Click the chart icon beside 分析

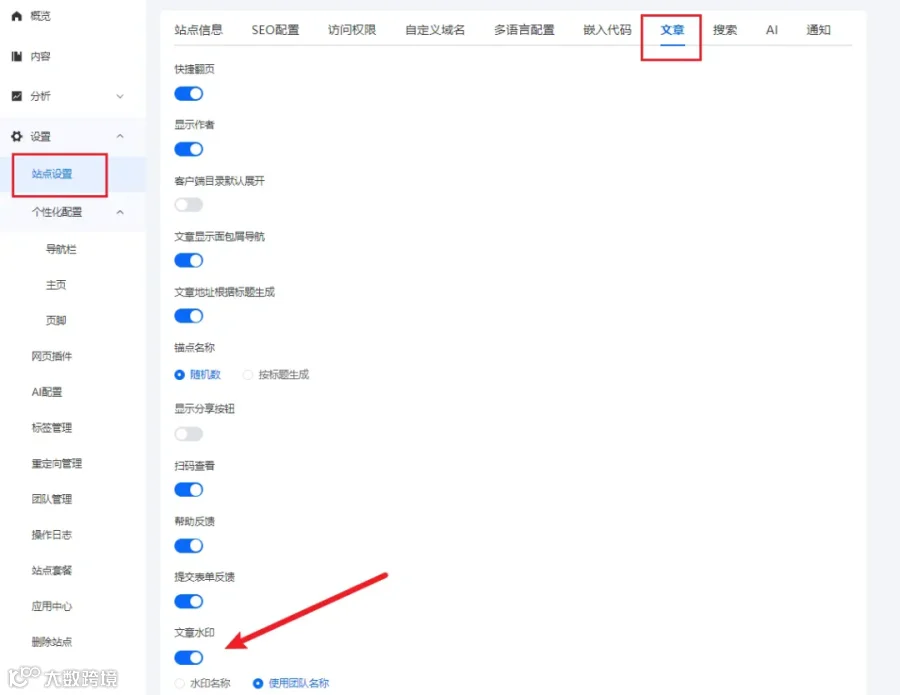pyautogui.click(x=17, y=96)
